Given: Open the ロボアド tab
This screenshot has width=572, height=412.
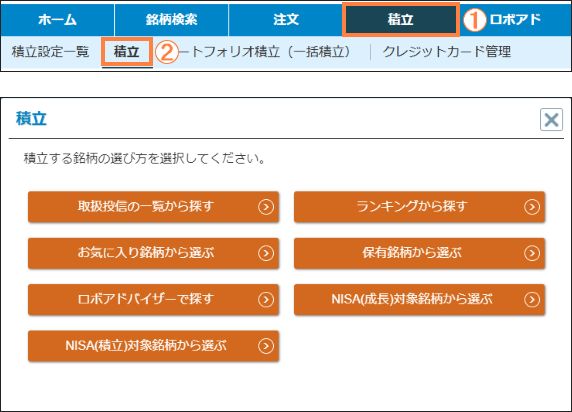Looking at the screenshot, I should pyautogui.click(x=515, y=19).
